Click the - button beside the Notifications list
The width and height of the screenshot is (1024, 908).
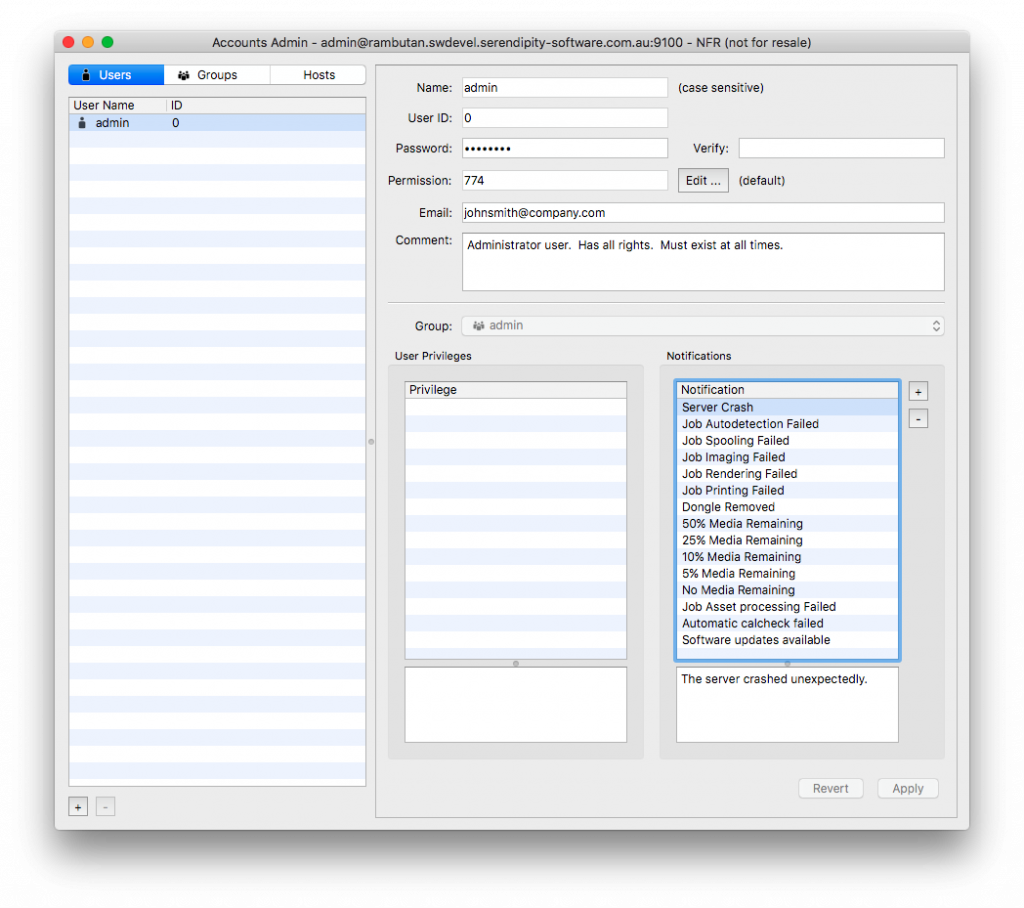[x=918, y=418]
